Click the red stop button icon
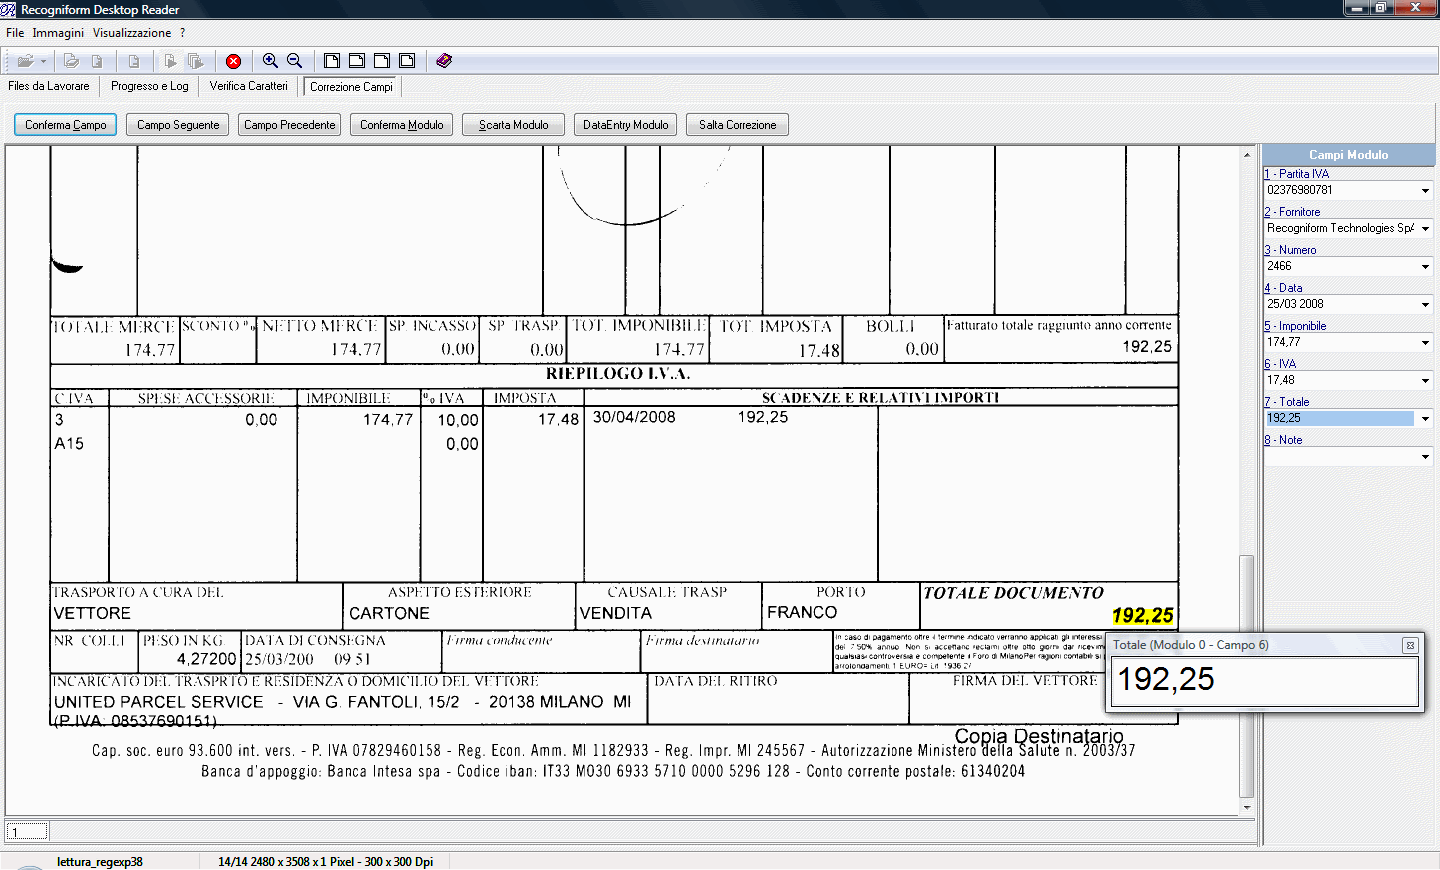This screenshot has width=1440, height=870. (234, 61)
